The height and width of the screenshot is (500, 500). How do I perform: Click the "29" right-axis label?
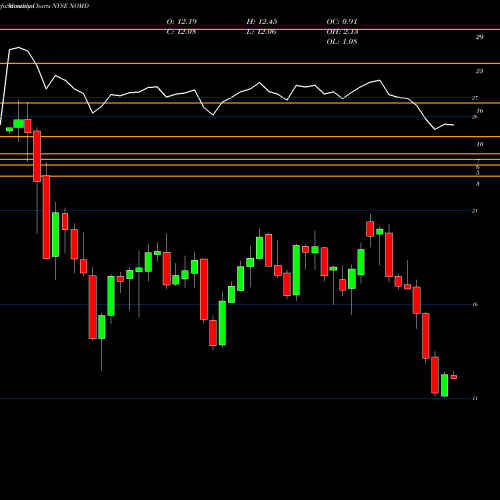point(479,37)
